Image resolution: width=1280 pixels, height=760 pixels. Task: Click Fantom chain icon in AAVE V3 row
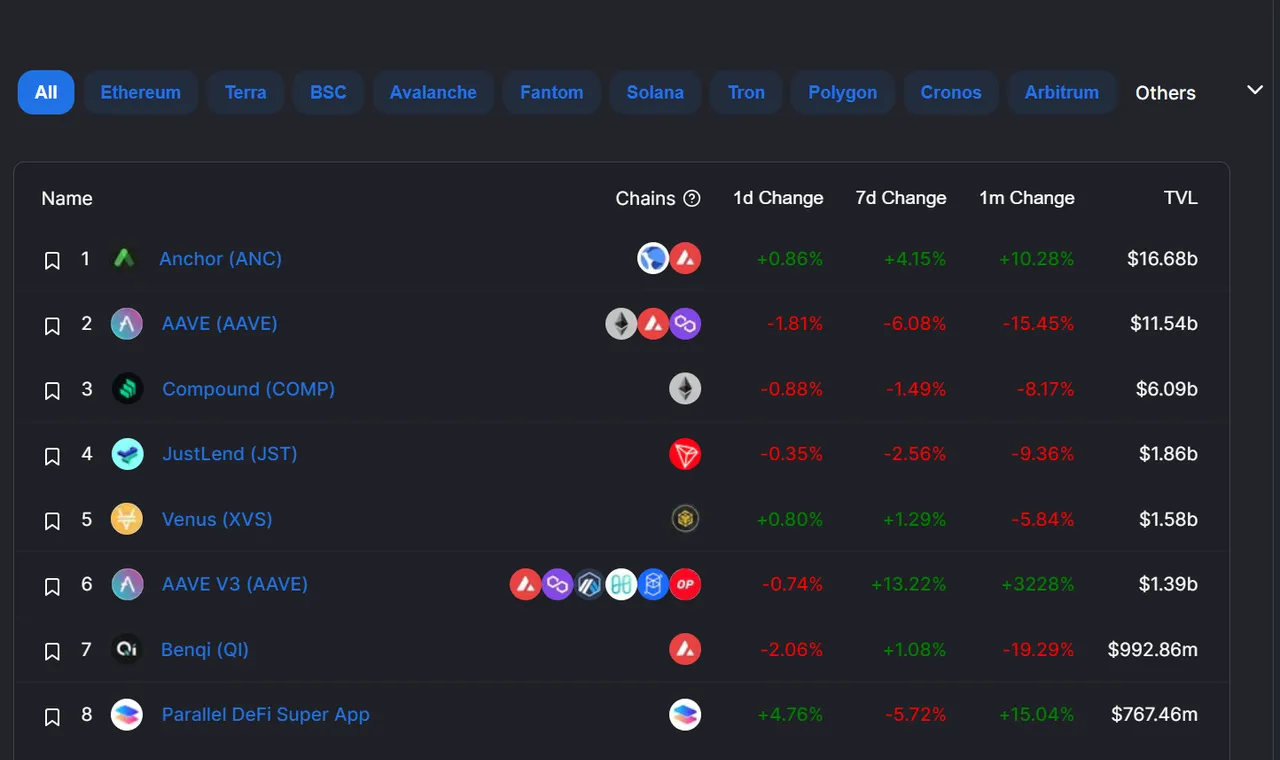click(653, 584)
